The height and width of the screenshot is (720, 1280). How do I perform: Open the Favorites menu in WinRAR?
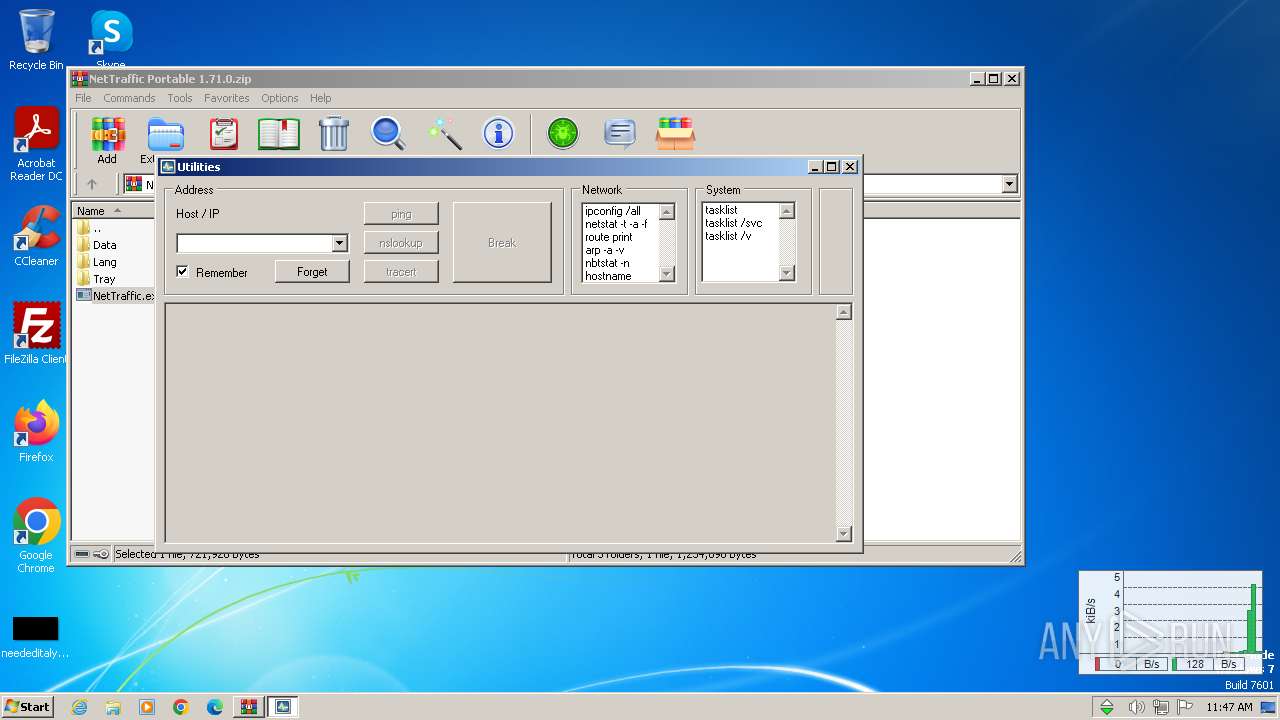(227, 98)
